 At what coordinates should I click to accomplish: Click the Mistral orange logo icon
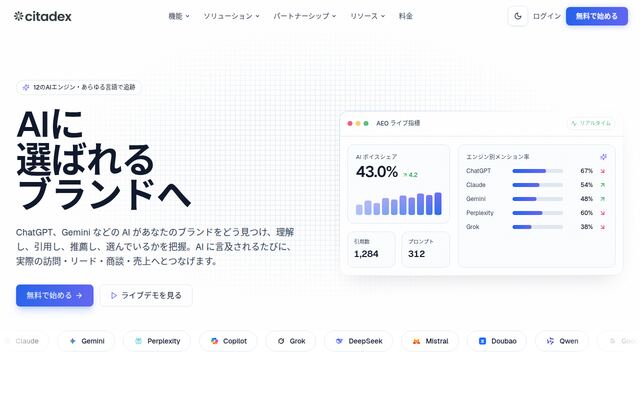[416, 341]
